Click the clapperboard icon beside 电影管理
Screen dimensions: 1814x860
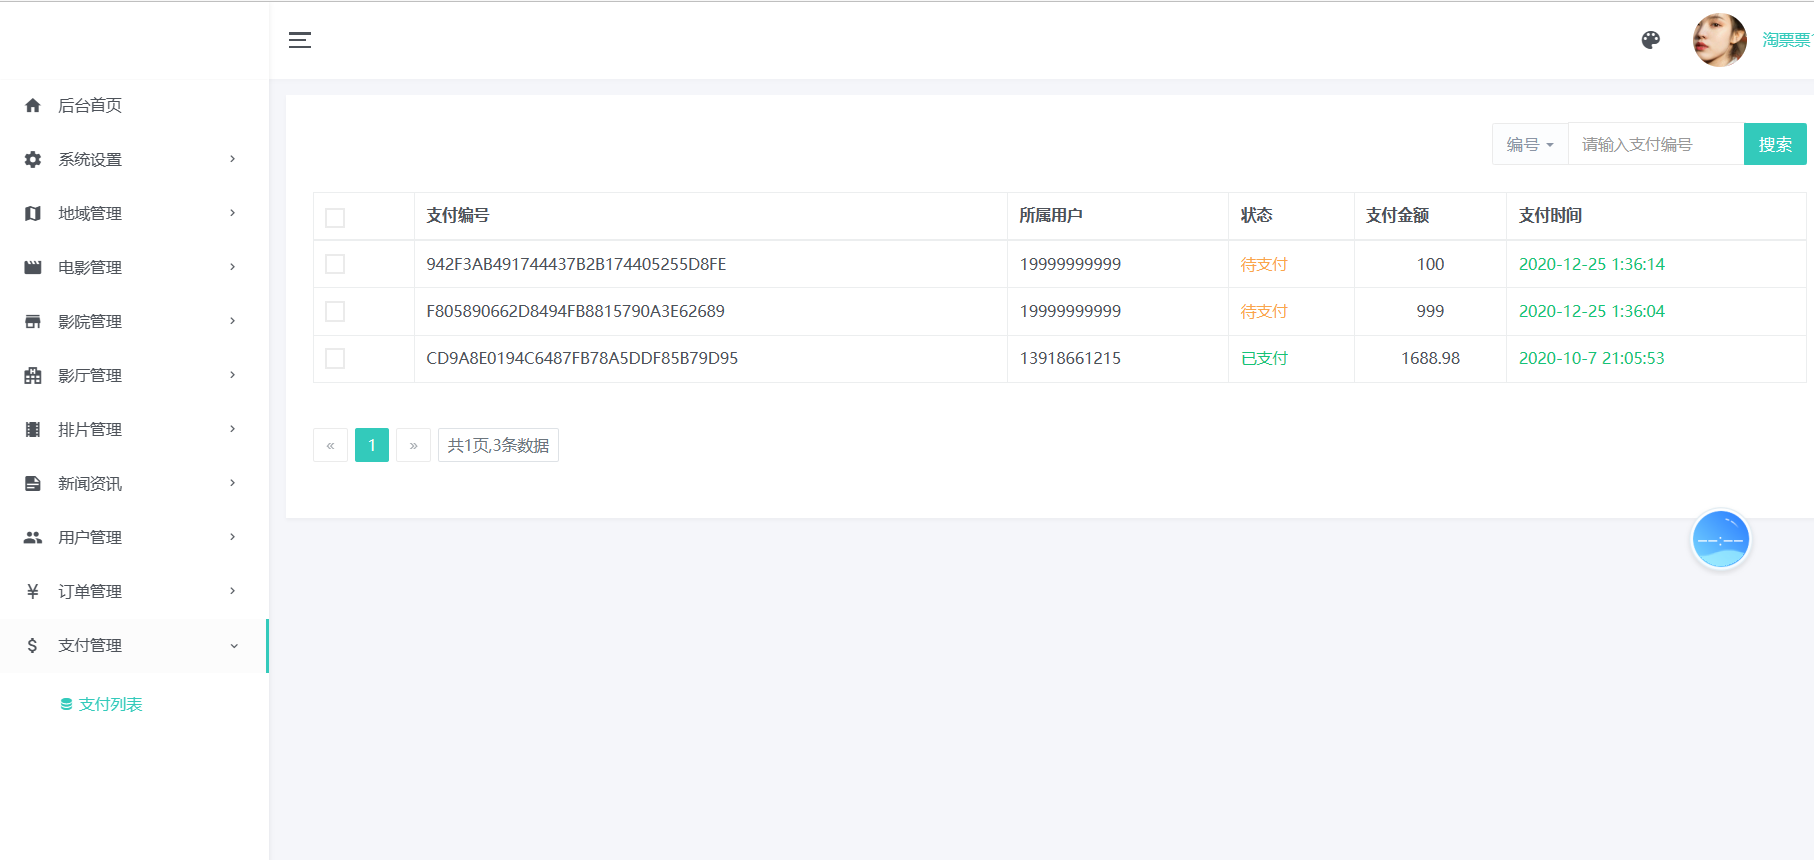coord(33,267)
